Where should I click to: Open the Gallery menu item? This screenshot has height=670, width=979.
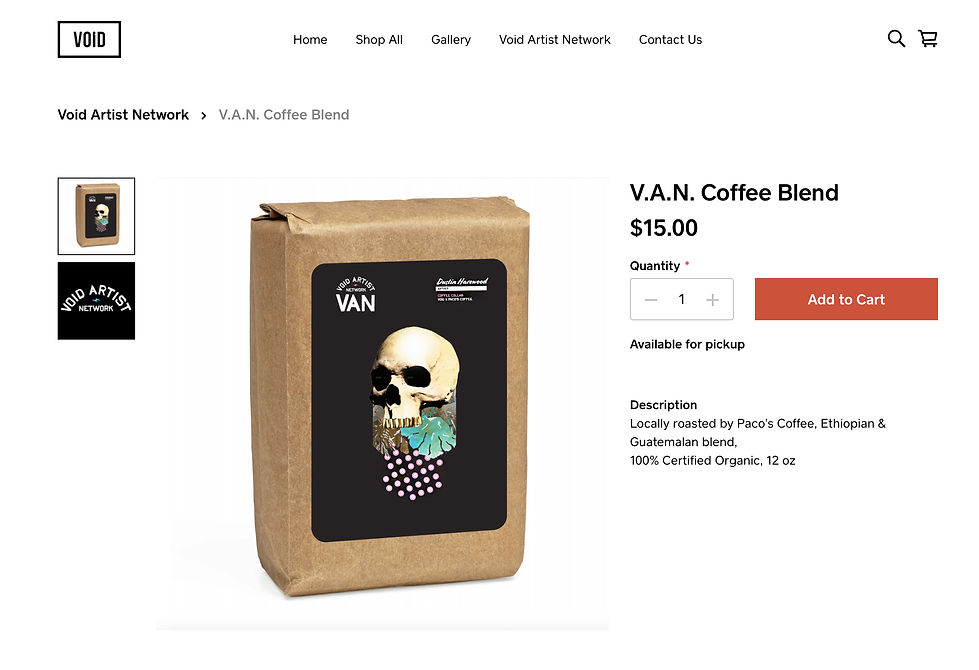(x=451, y=39)
